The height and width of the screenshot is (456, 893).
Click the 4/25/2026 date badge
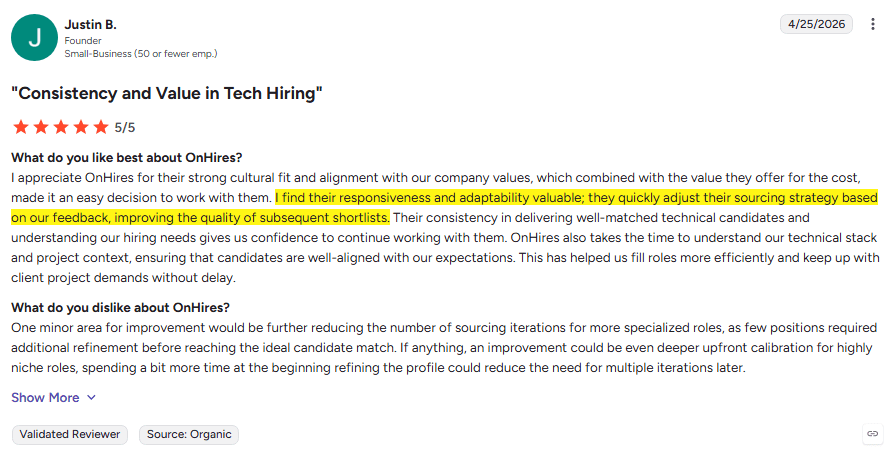pos(816,24)
